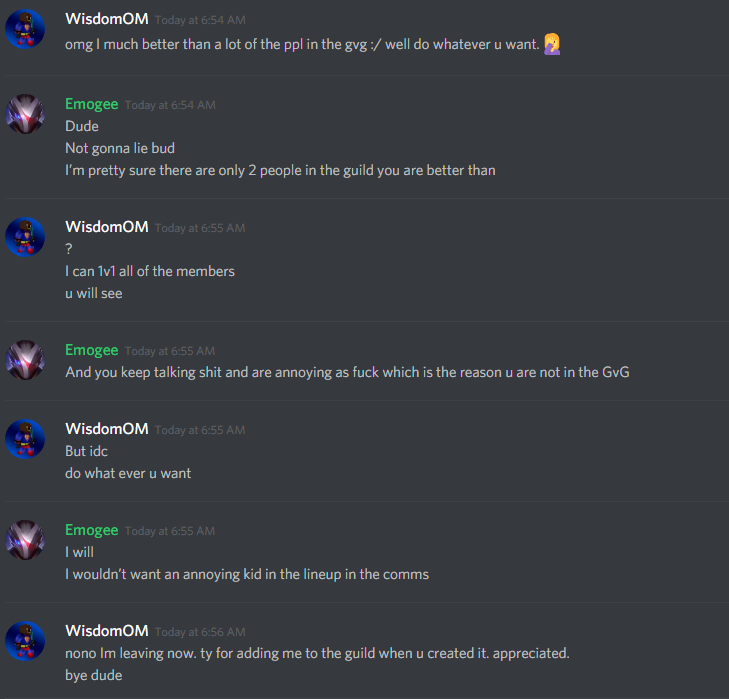This screenshot has height=699, width=729.
Task: Click the 'Today at 6:56 AM' timestamp
Action: pos(200,632)
